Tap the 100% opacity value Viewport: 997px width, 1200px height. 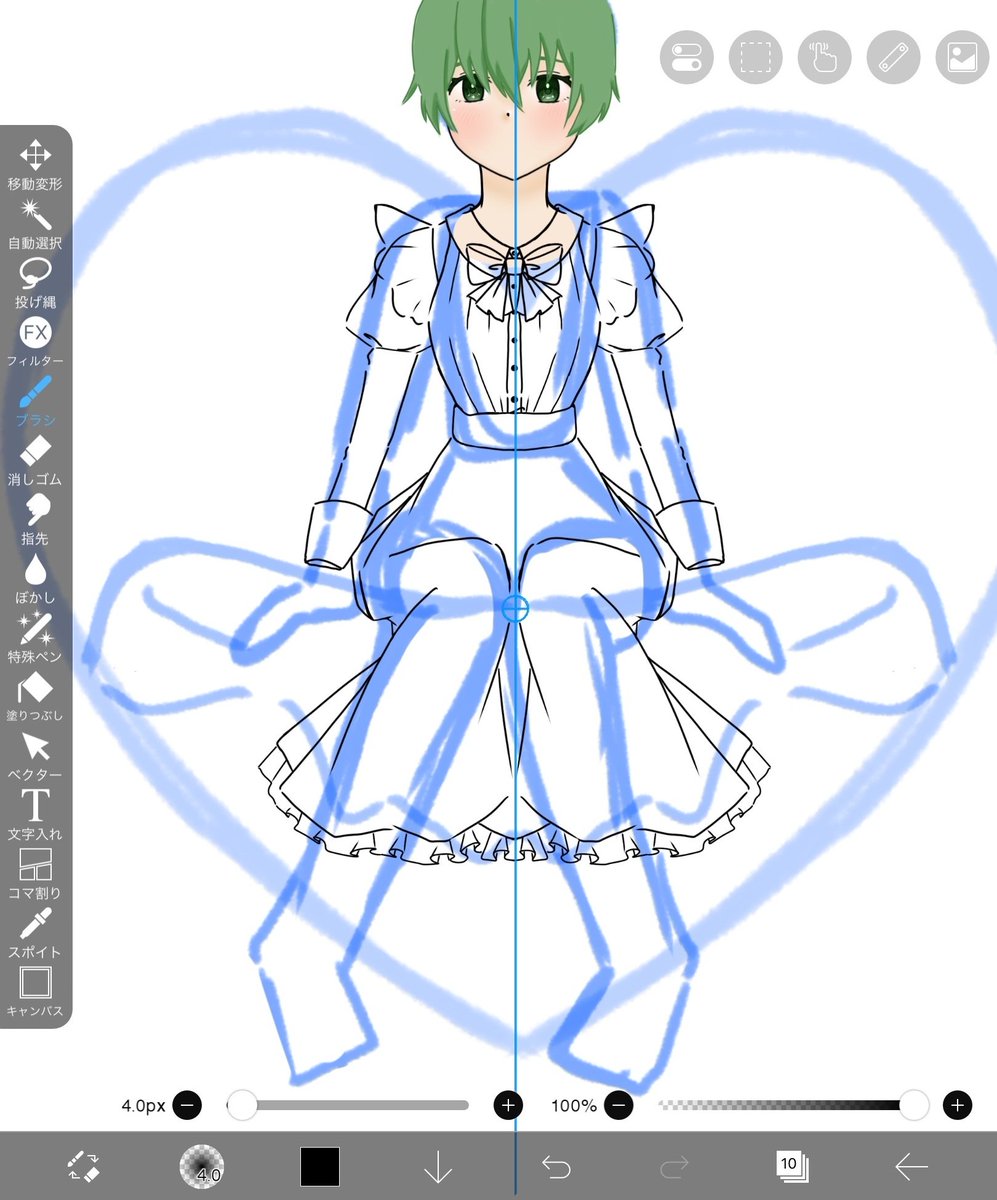(574, 1105)
